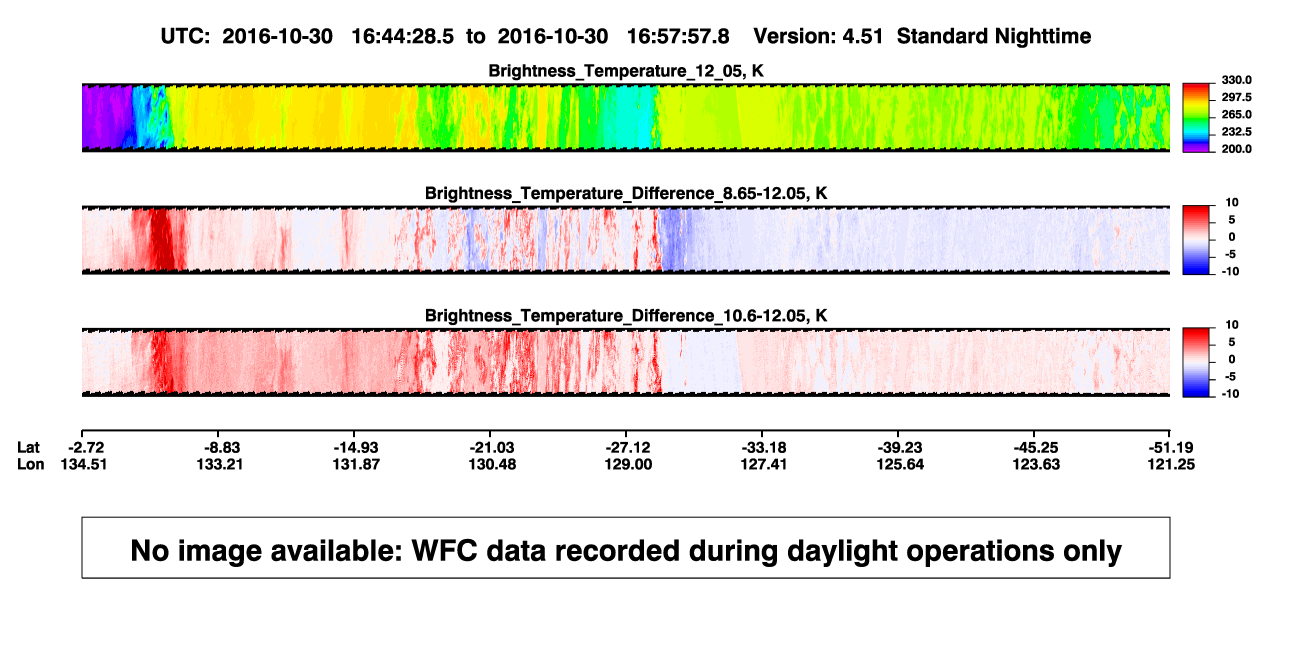Click latitude value -33.18

coord(762,447)
